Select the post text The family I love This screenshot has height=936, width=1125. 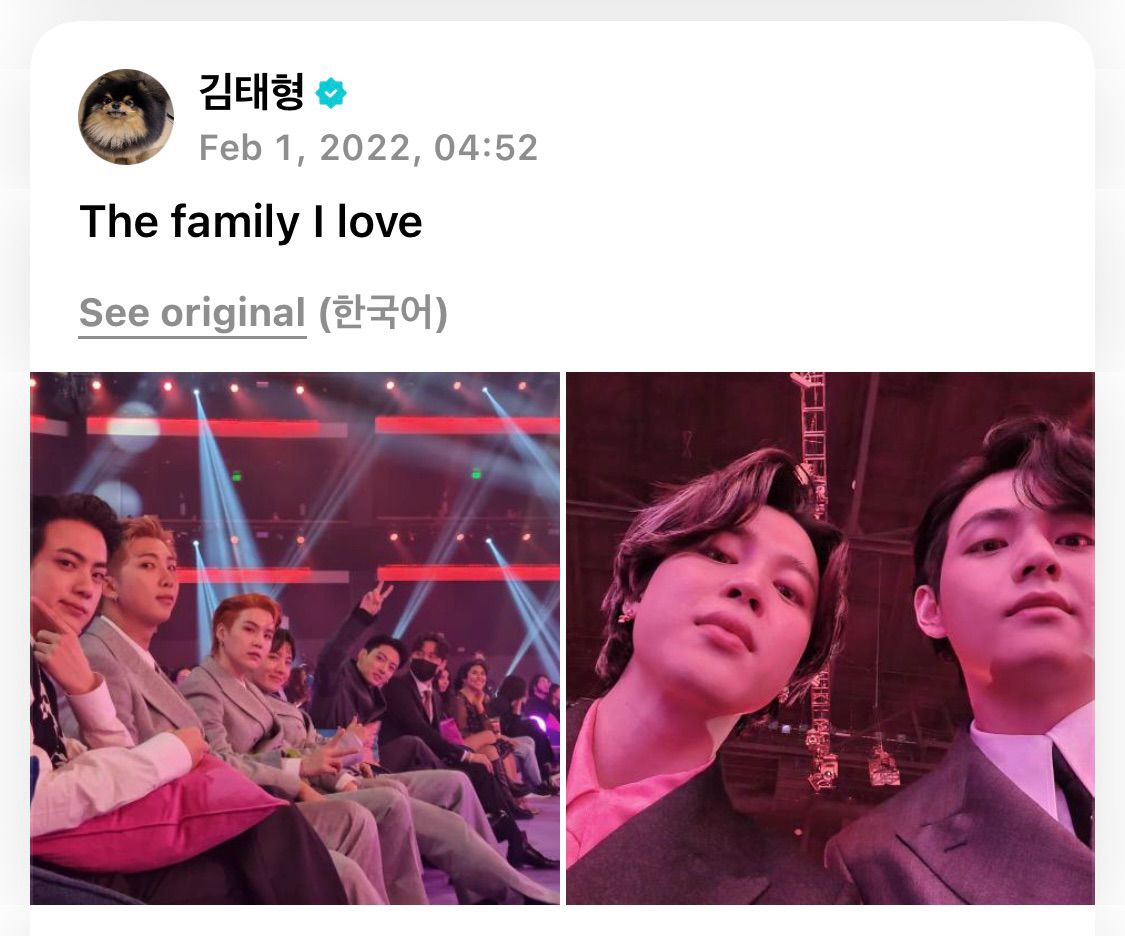click(x=250, y=221)
